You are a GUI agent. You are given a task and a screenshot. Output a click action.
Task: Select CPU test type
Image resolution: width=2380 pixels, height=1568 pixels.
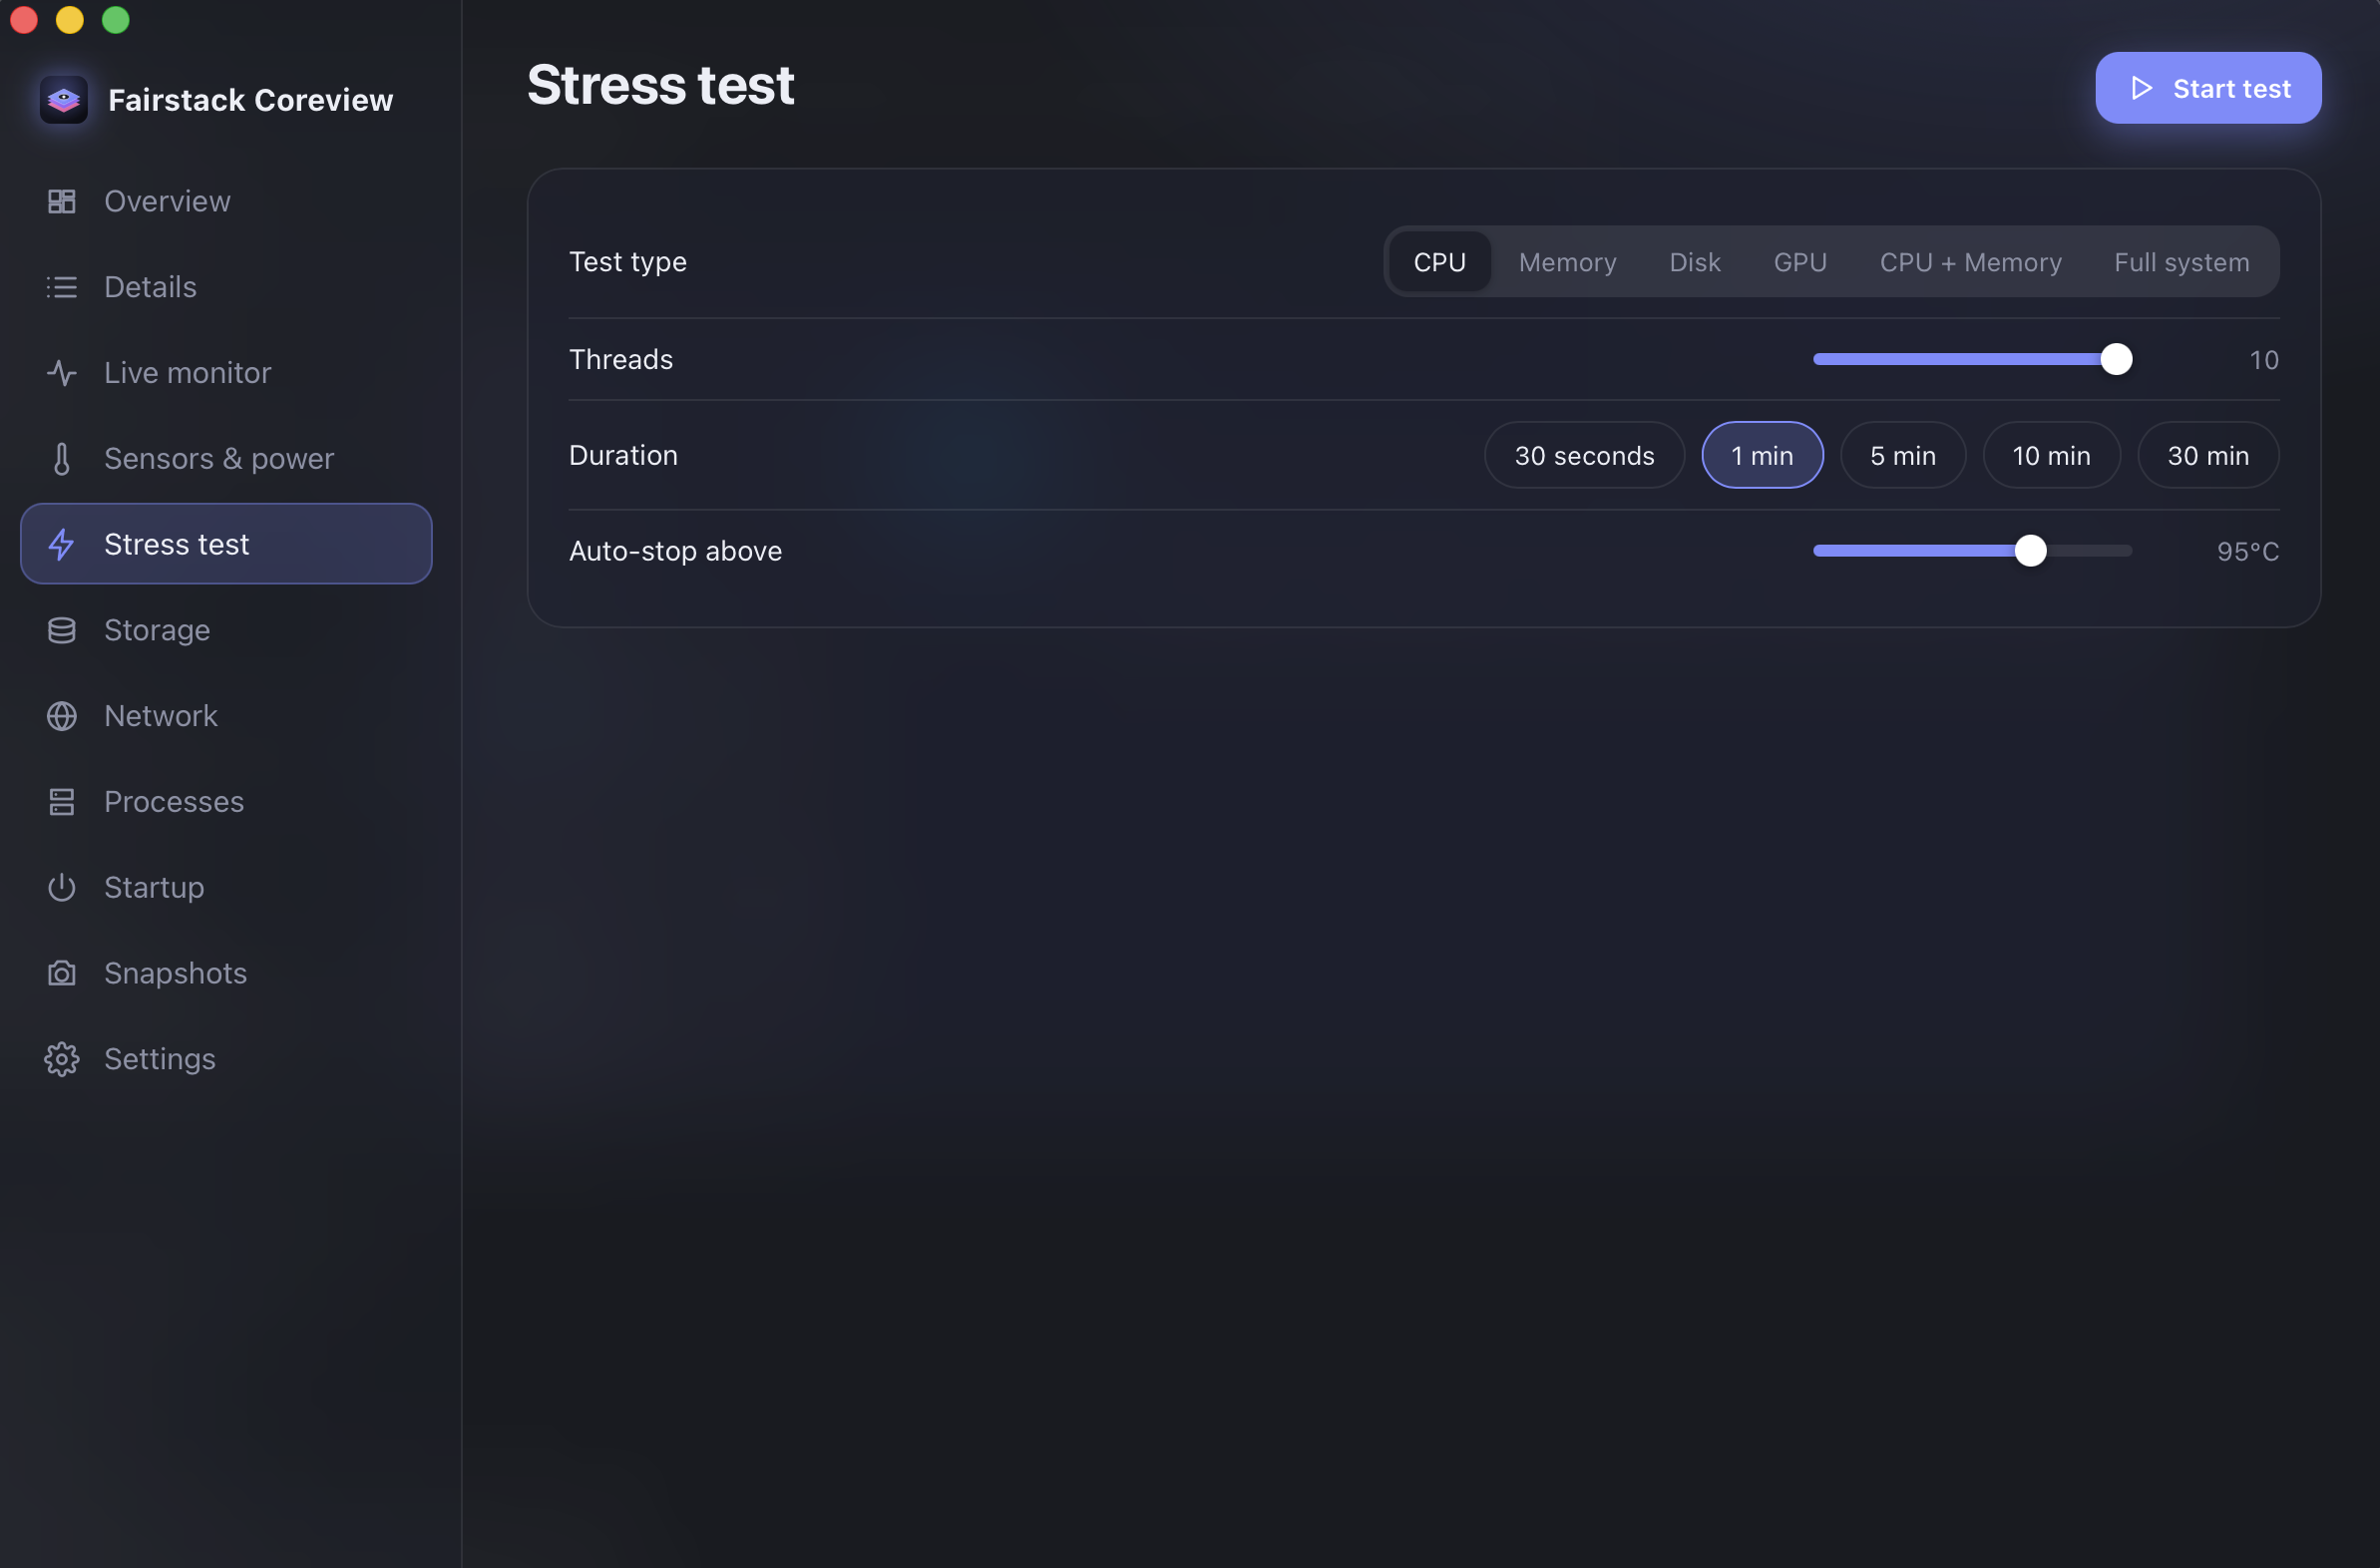(1440, 262)
